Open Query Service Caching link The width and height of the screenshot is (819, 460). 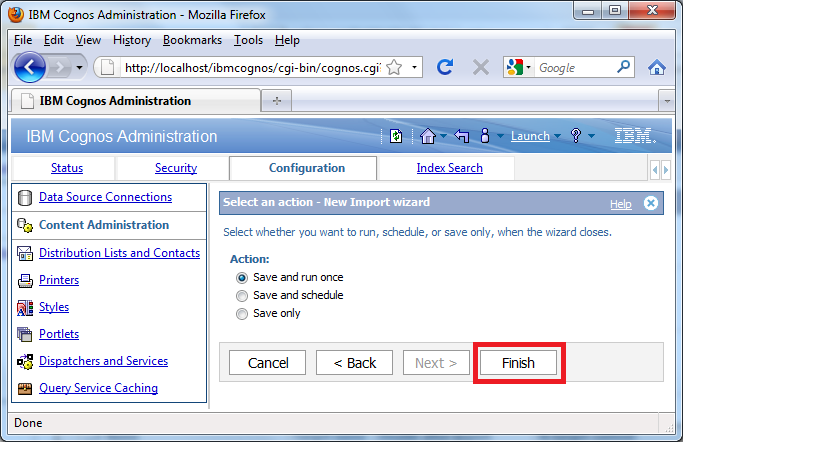[98, 388]
